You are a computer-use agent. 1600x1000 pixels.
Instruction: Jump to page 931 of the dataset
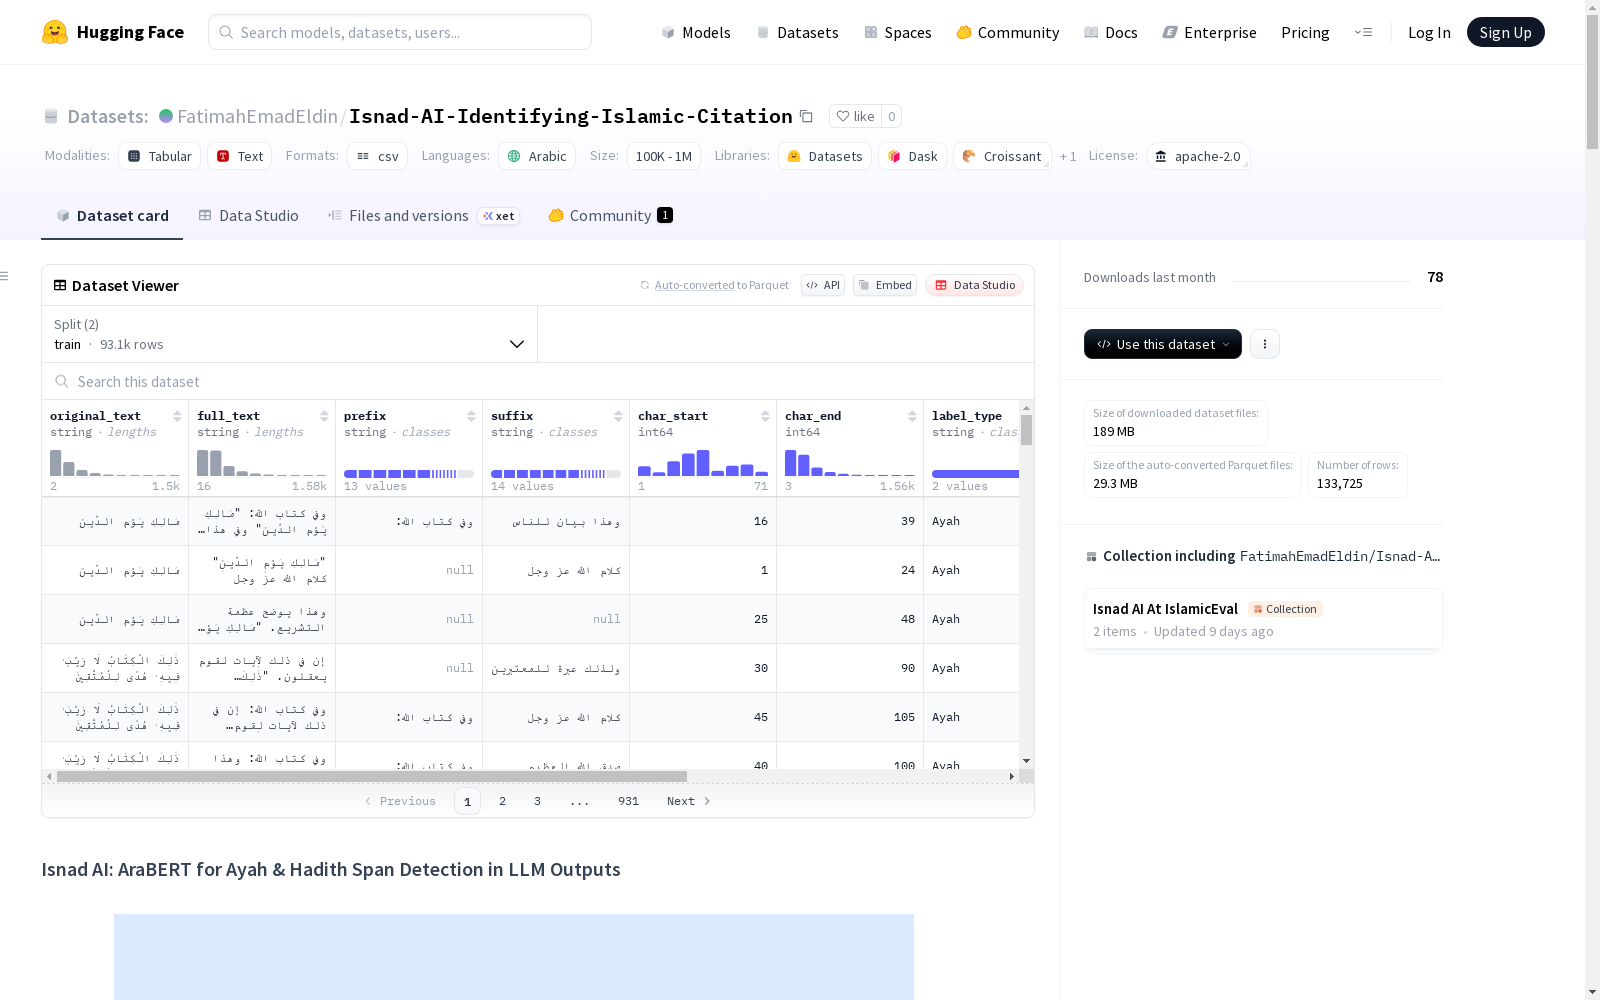[628, 801]
